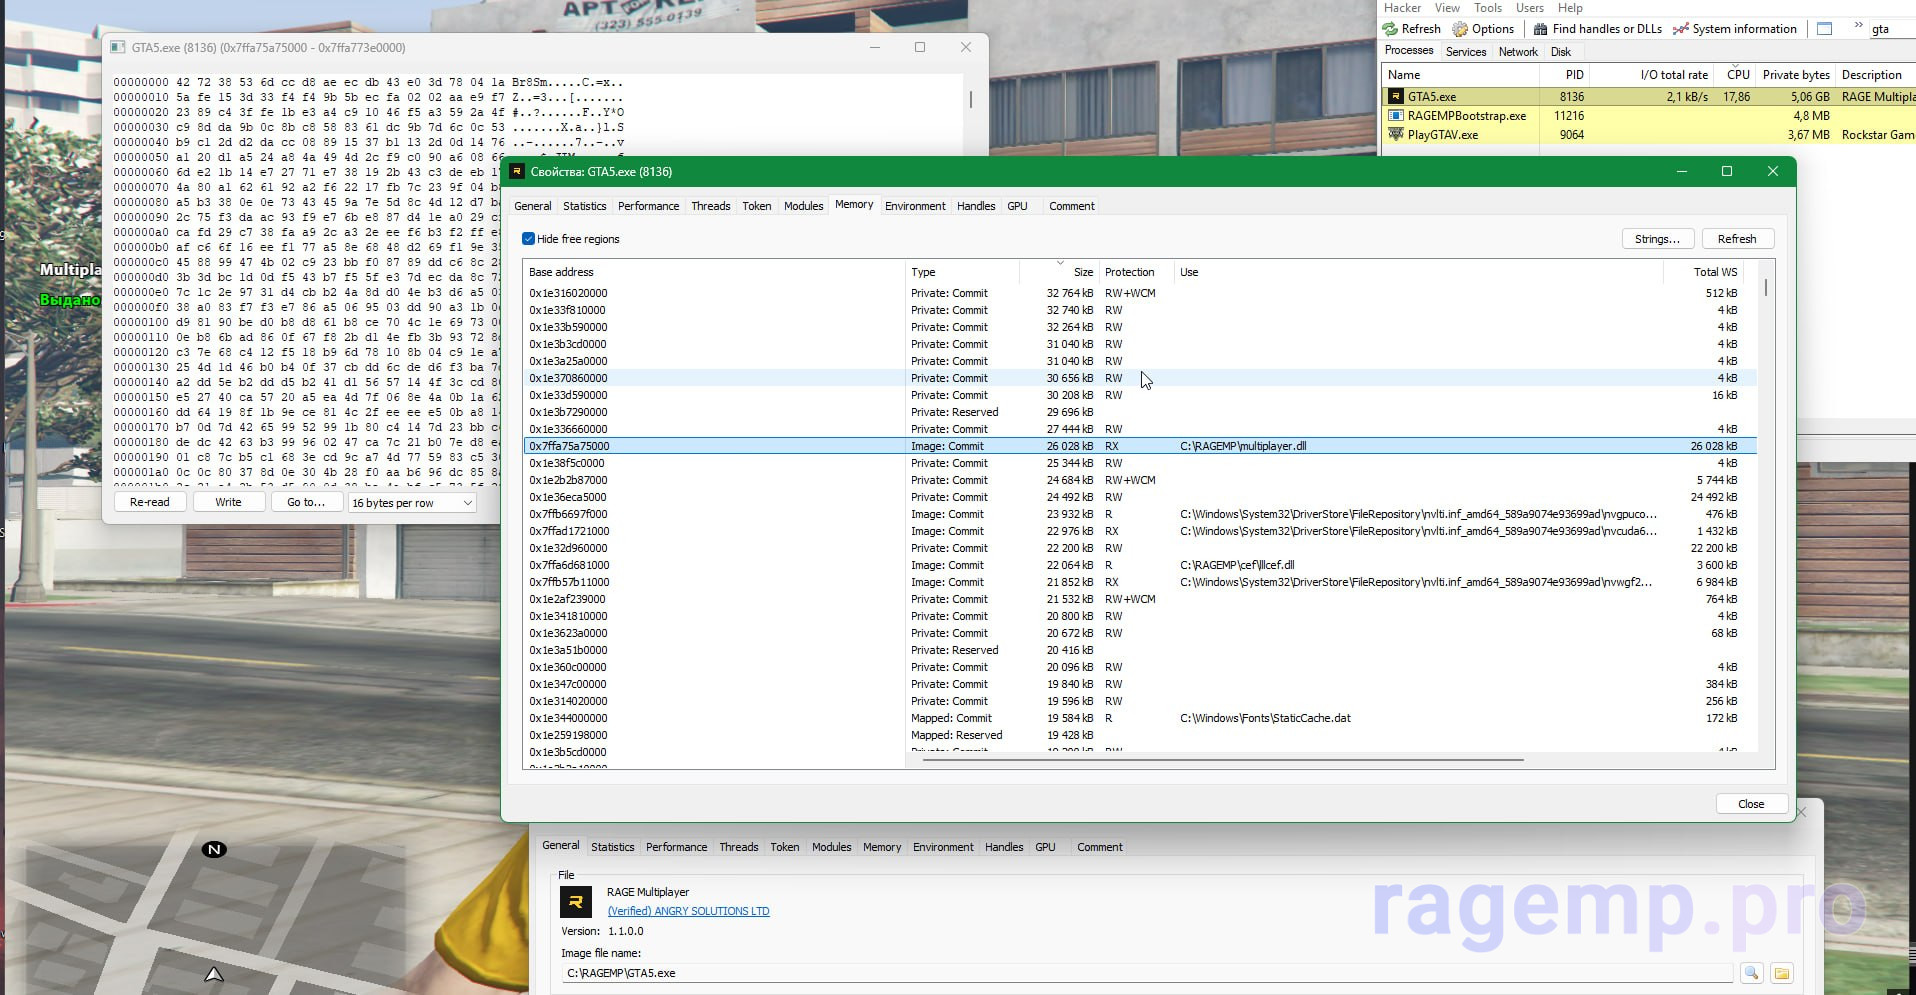
Task: Switch to the Services tab
Action: click(1466, 52)
